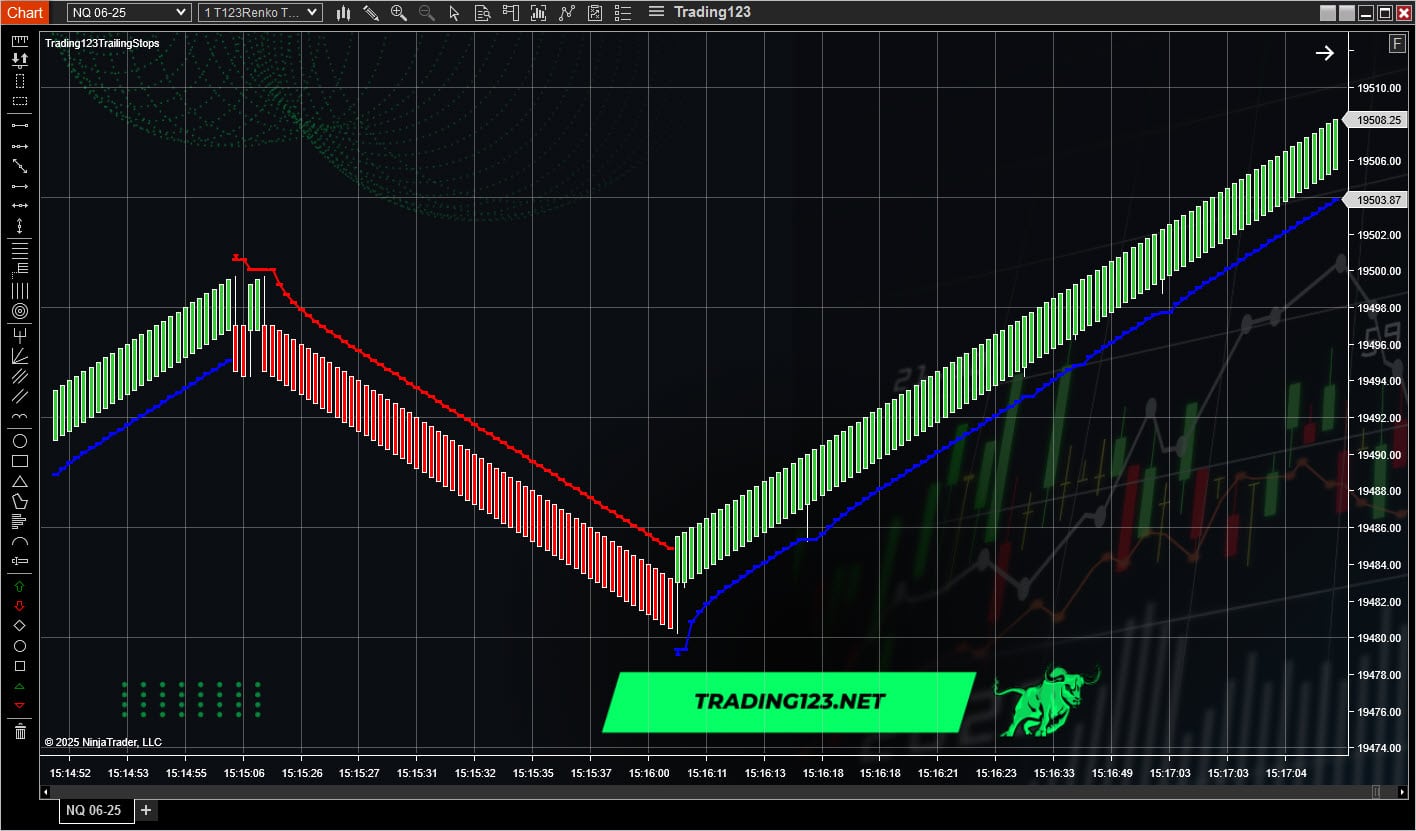Click the chart style bars icon
Viewport: 1416px width, 831px height.
click(343, 12)
